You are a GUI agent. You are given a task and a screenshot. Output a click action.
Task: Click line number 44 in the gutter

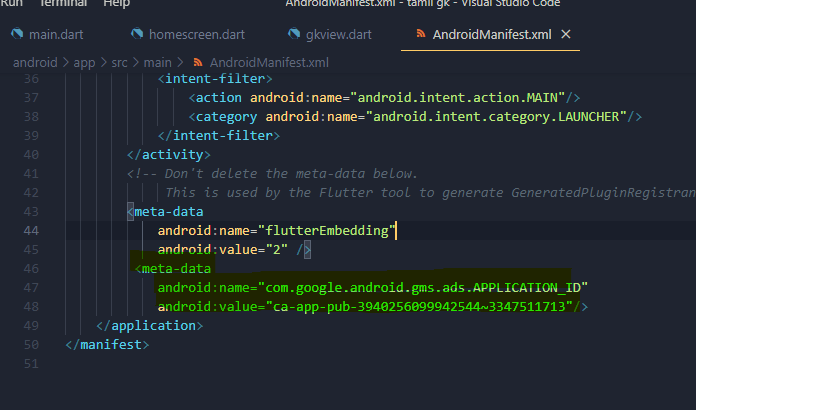(31, 230)
